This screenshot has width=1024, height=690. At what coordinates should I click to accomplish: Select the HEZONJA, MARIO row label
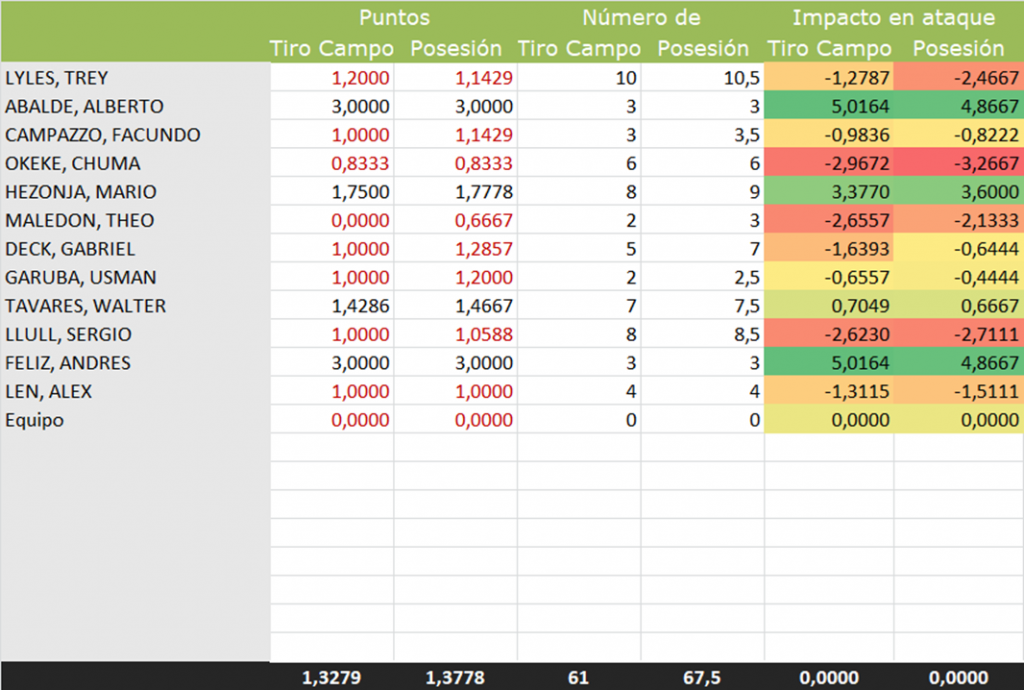pos(81,192)
